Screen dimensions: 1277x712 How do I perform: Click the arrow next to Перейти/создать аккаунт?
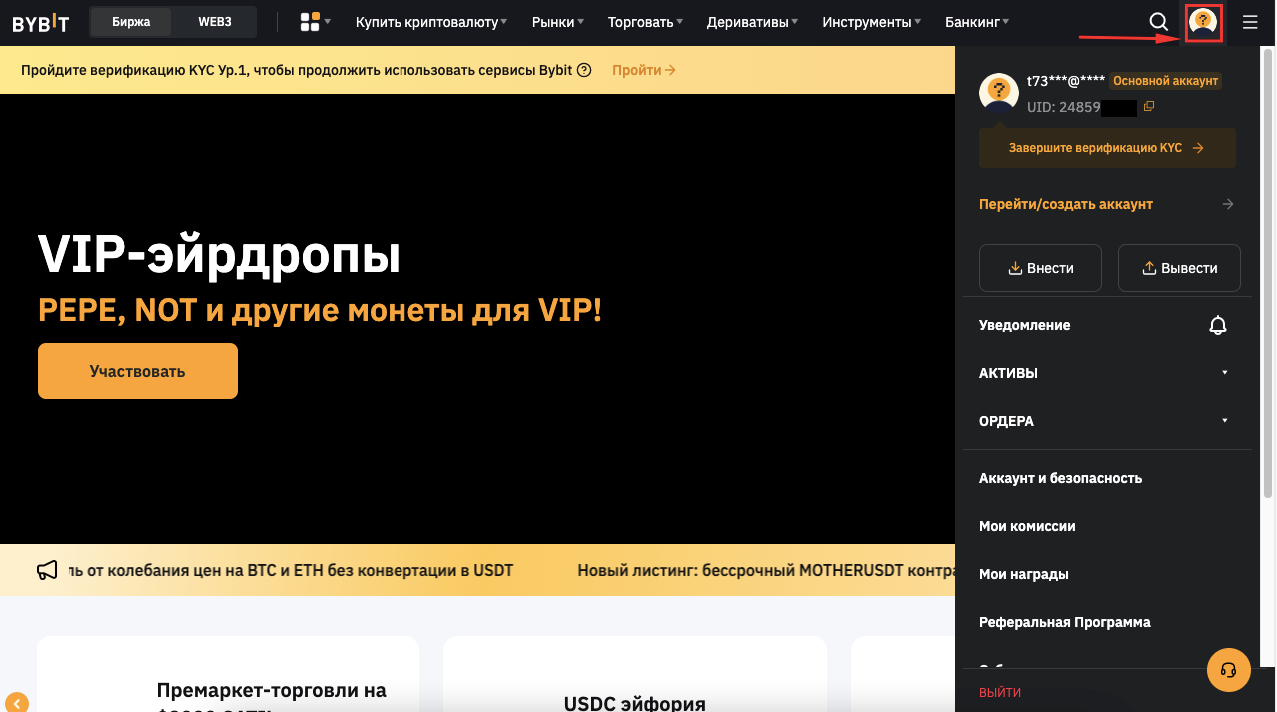(x=1228, y=204)
